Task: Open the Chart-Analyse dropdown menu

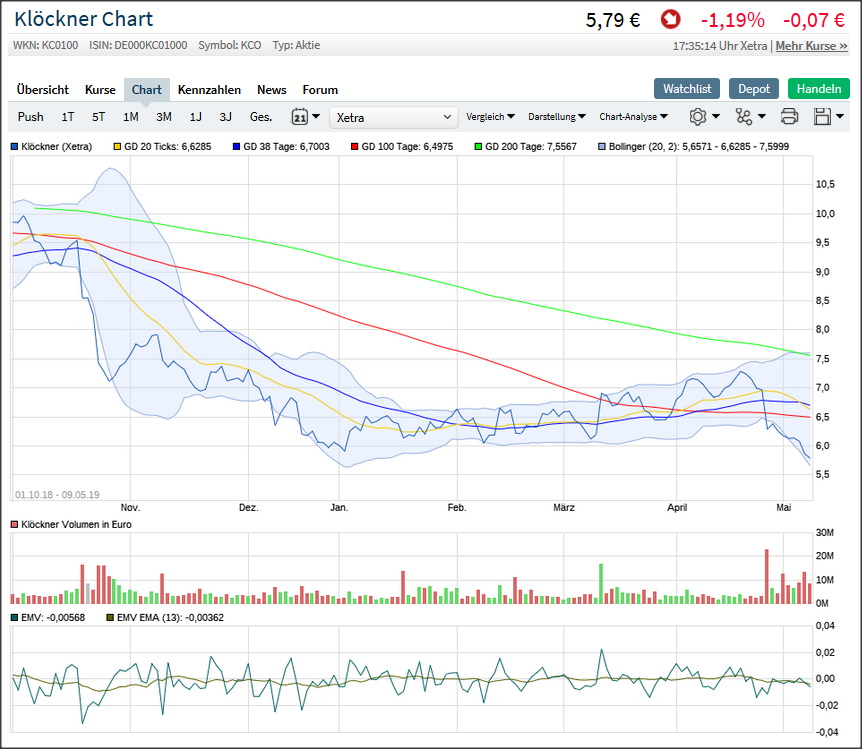Action: [633, 117]
